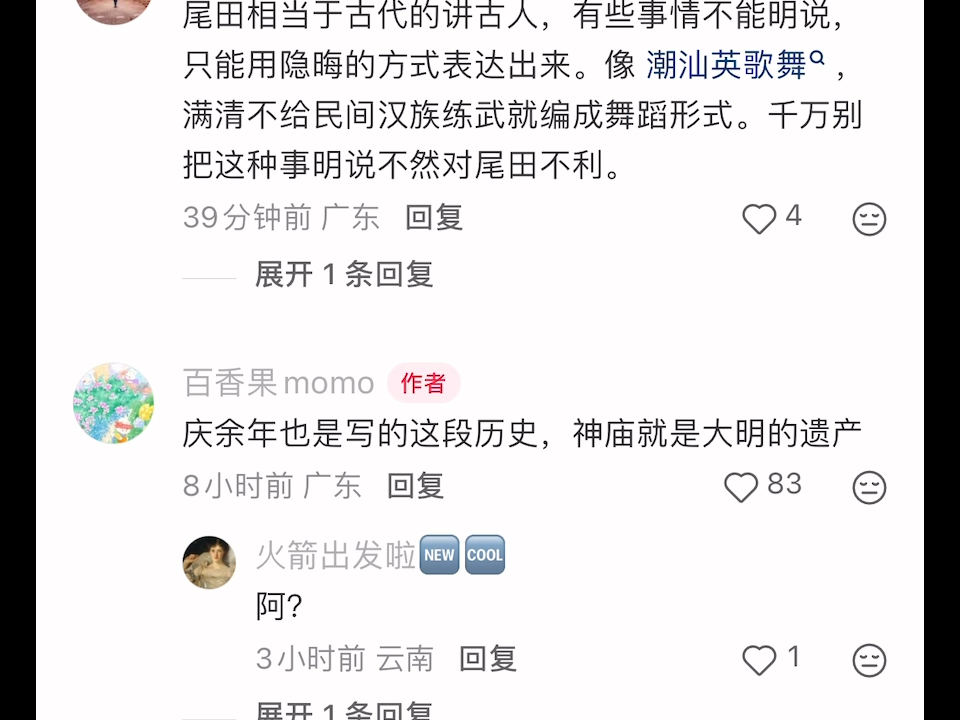Like 火箭出发啦's reply with heart icon
The image size is (960, 720).
759,660
